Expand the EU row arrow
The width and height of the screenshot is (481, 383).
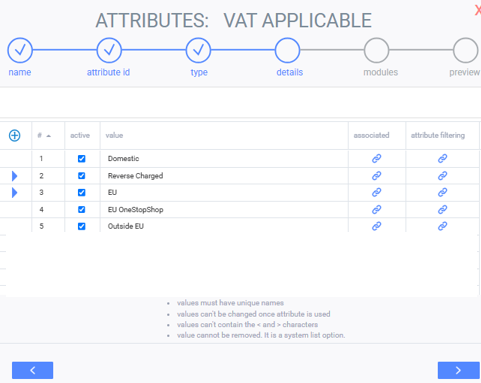(14, 193)
